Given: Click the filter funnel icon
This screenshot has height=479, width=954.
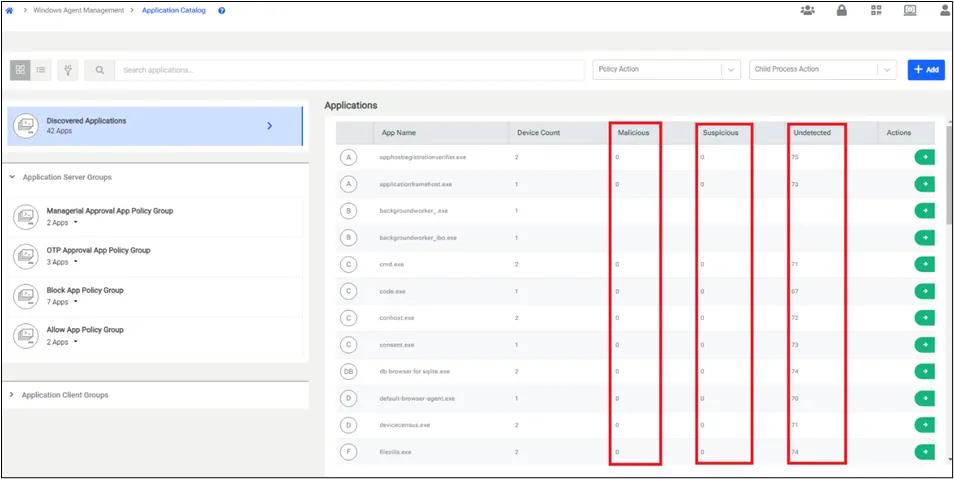Looking at the screenshot, I should 68,70.
